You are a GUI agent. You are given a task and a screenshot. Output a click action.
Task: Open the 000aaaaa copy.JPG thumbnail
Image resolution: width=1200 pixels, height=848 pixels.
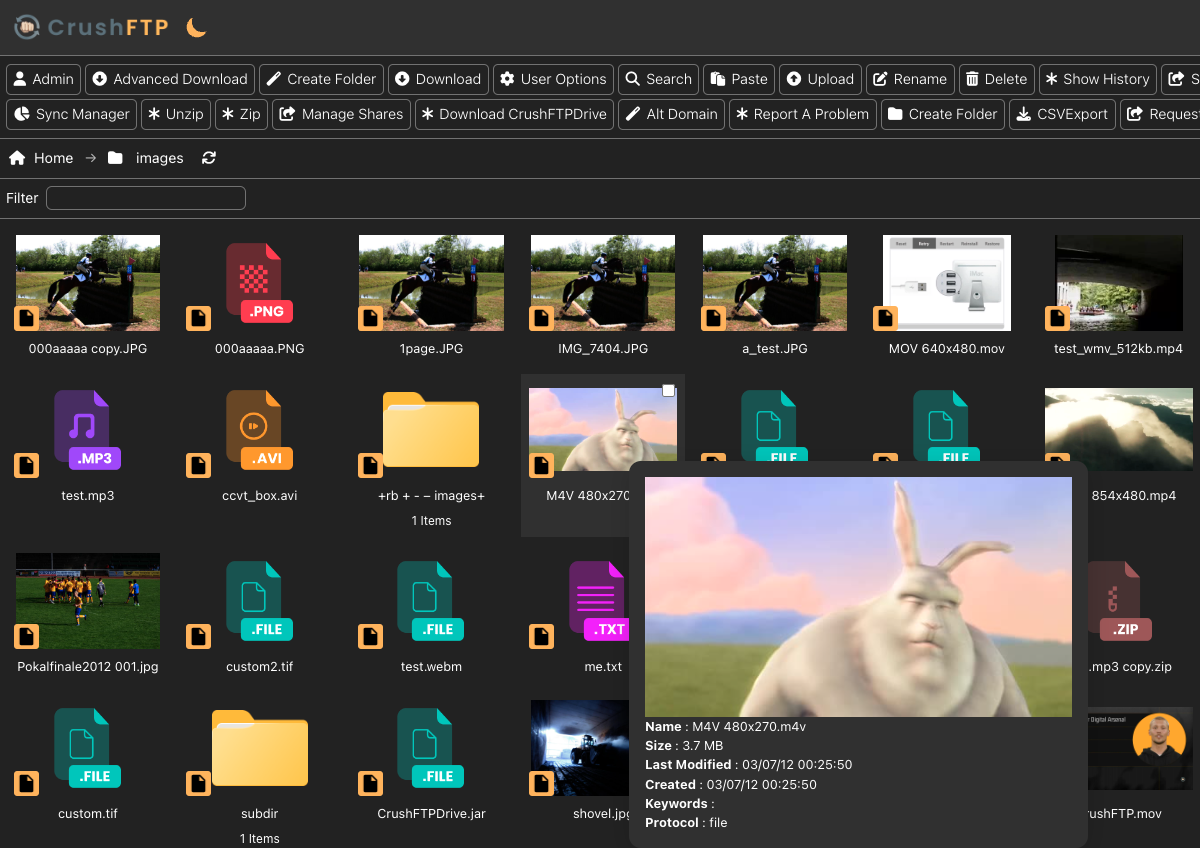coord(88,283)
